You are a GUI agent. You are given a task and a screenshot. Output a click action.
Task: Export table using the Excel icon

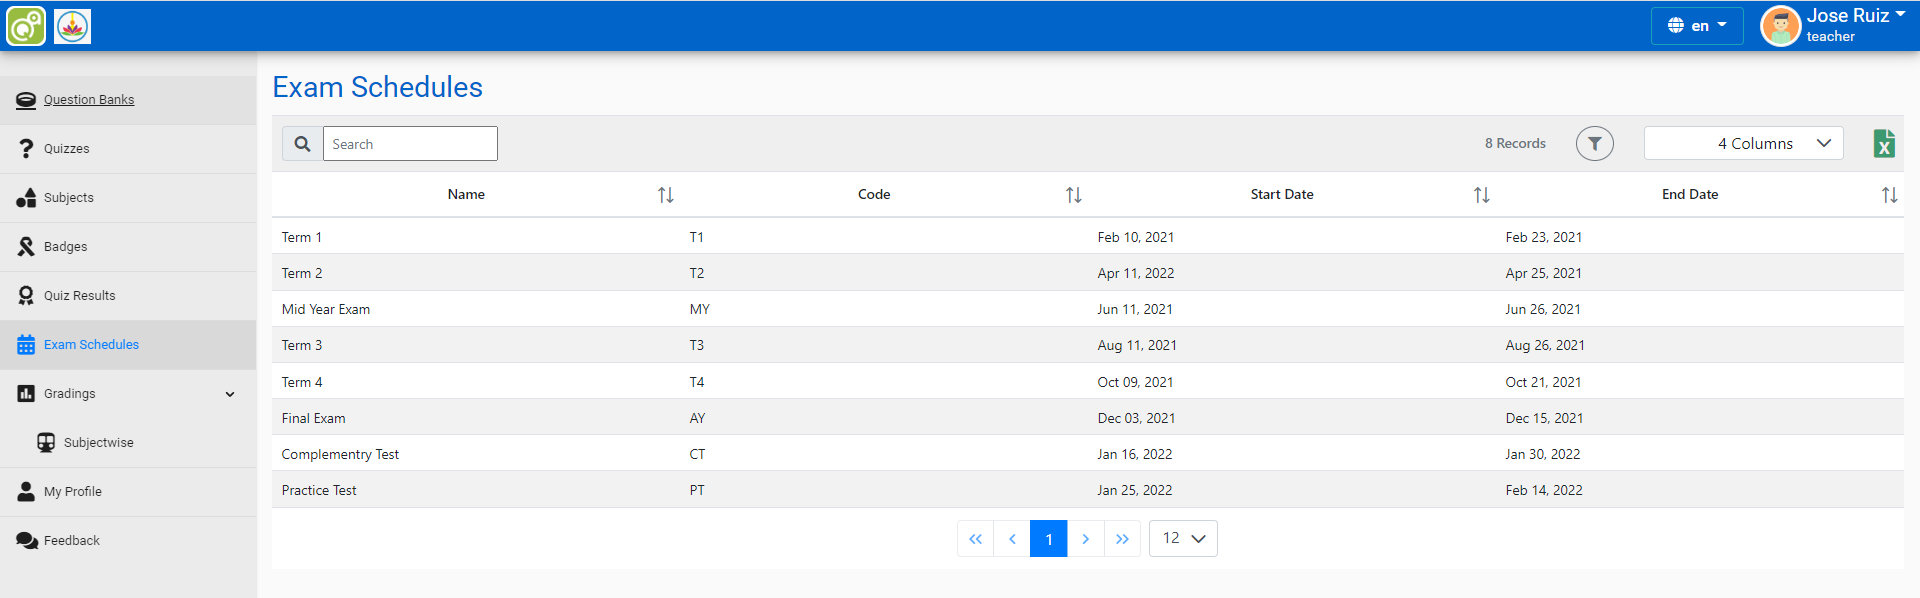coord(1883,144)
